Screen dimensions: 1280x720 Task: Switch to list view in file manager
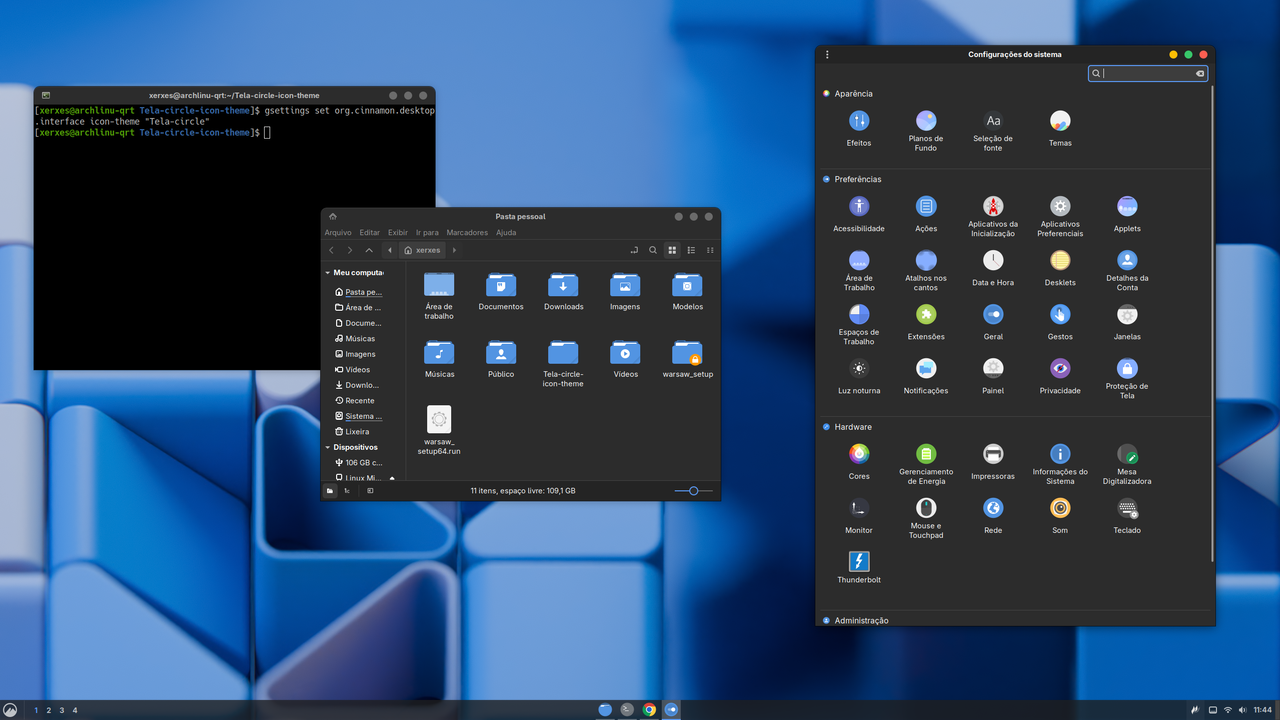click(x=691, y=250)
